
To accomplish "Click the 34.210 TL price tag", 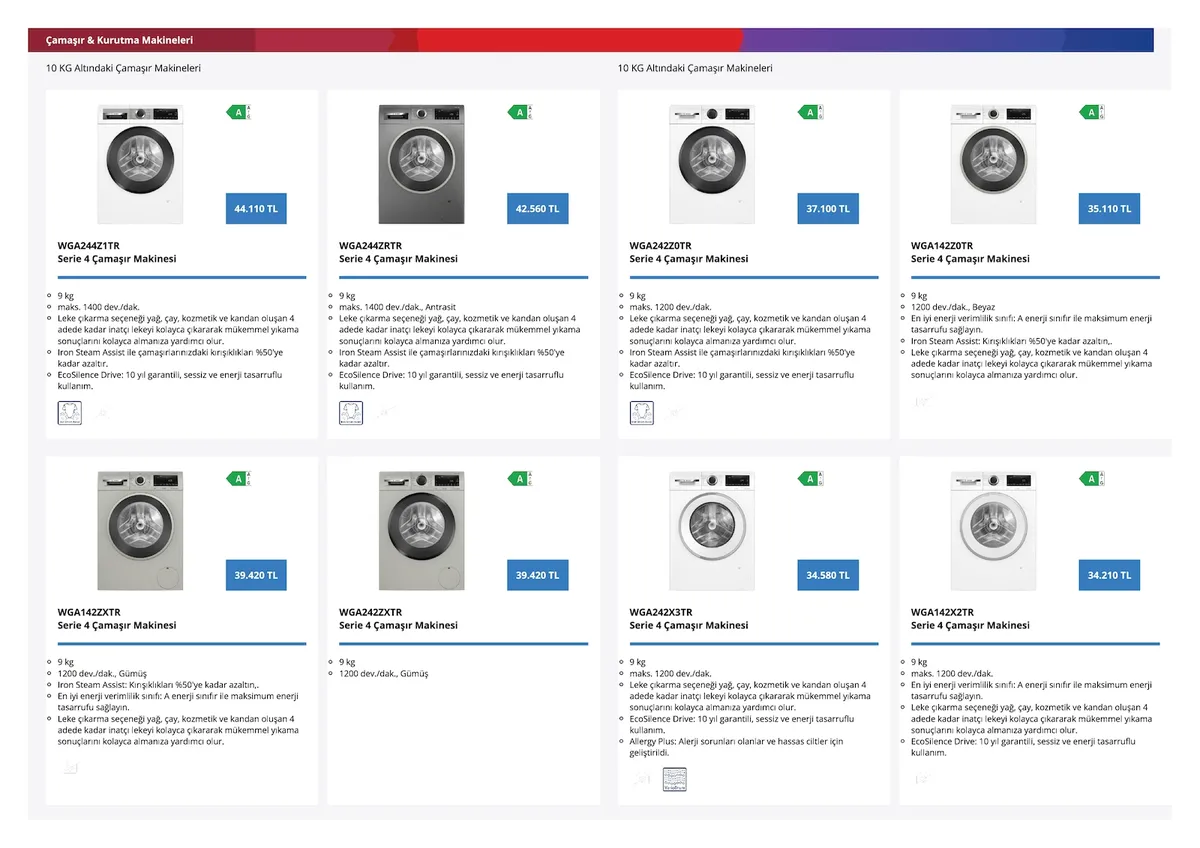I will 1110,575.
